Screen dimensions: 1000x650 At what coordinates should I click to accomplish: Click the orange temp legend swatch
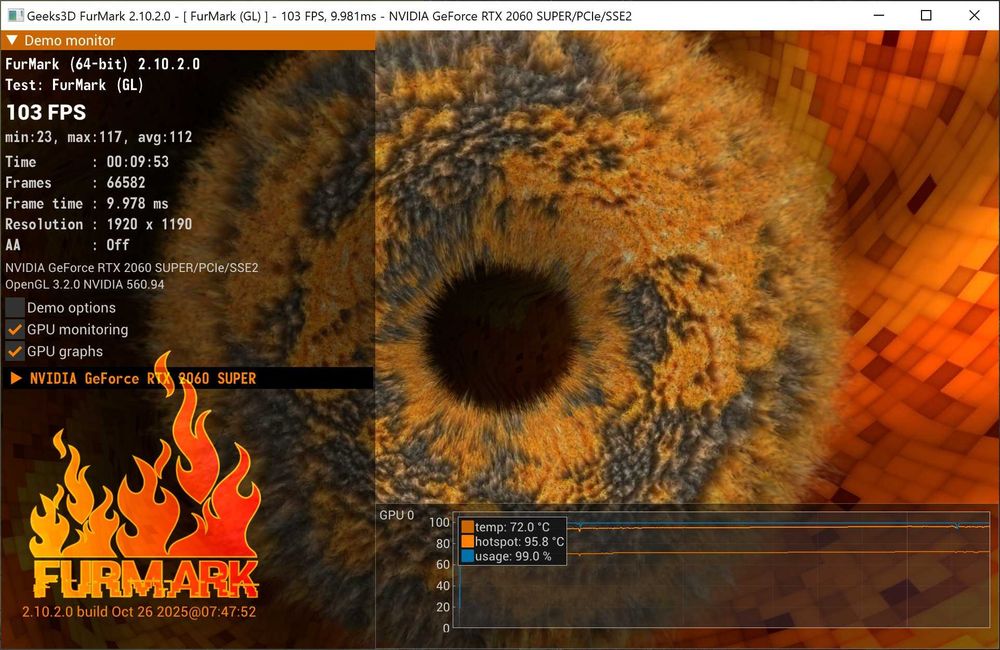(467, 527)
